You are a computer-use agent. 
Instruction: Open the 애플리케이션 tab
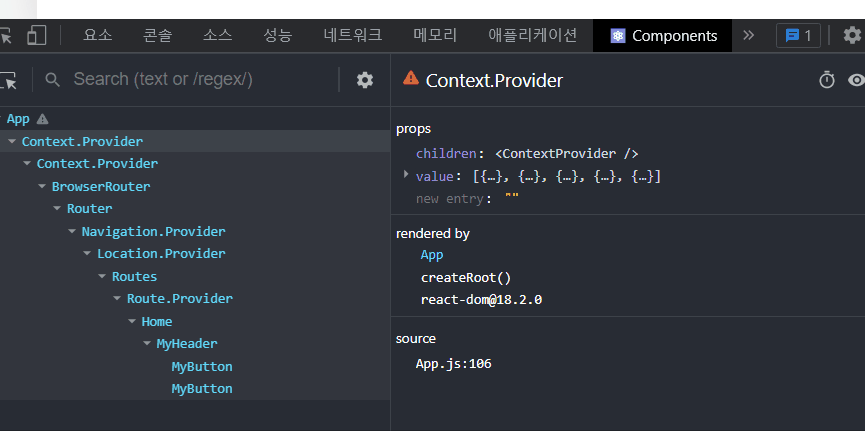pyautogui.click(x=533, y=36)
